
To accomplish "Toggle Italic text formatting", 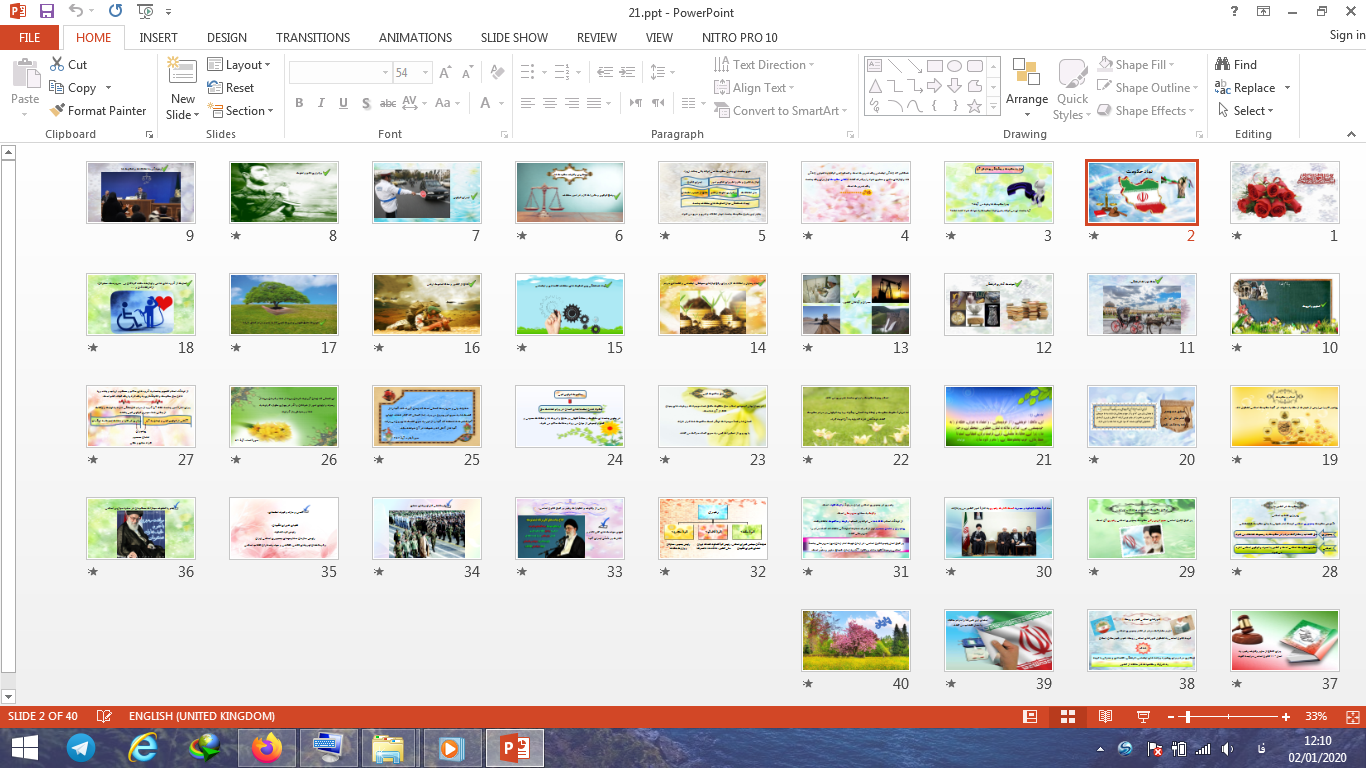I will [321, 103].
